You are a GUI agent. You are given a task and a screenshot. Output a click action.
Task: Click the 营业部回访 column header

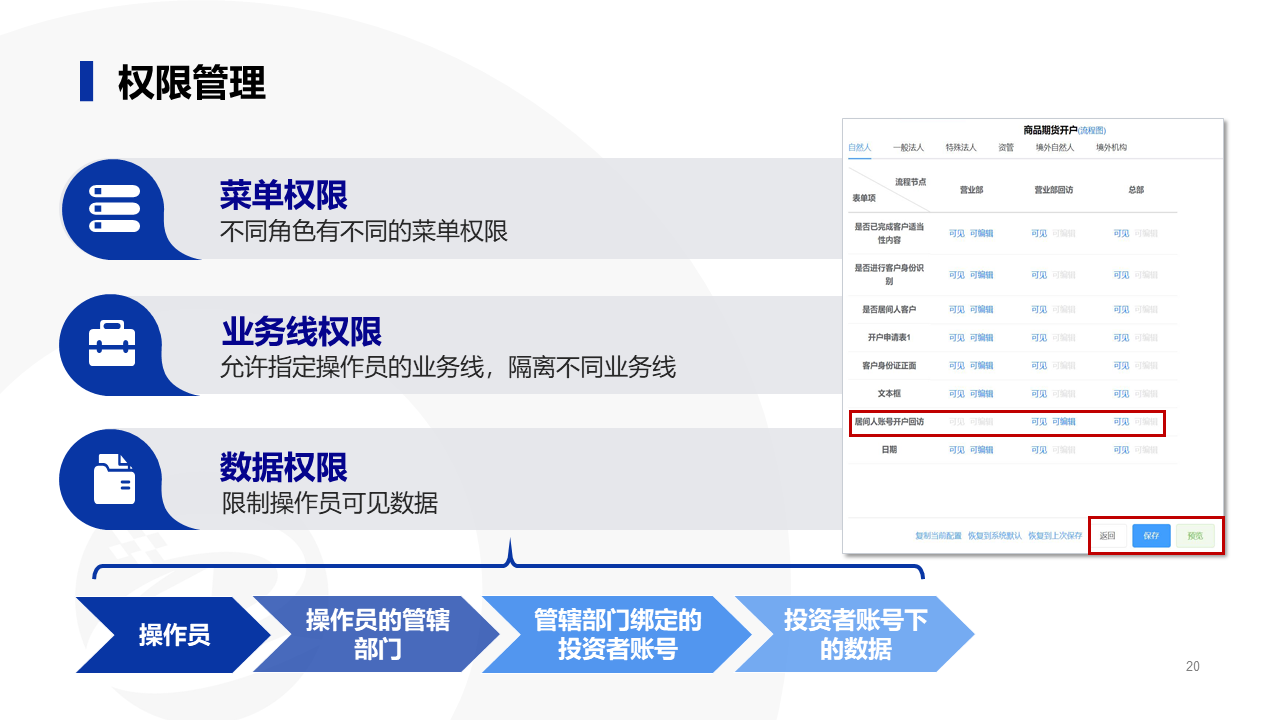(x=1054, y=190)
